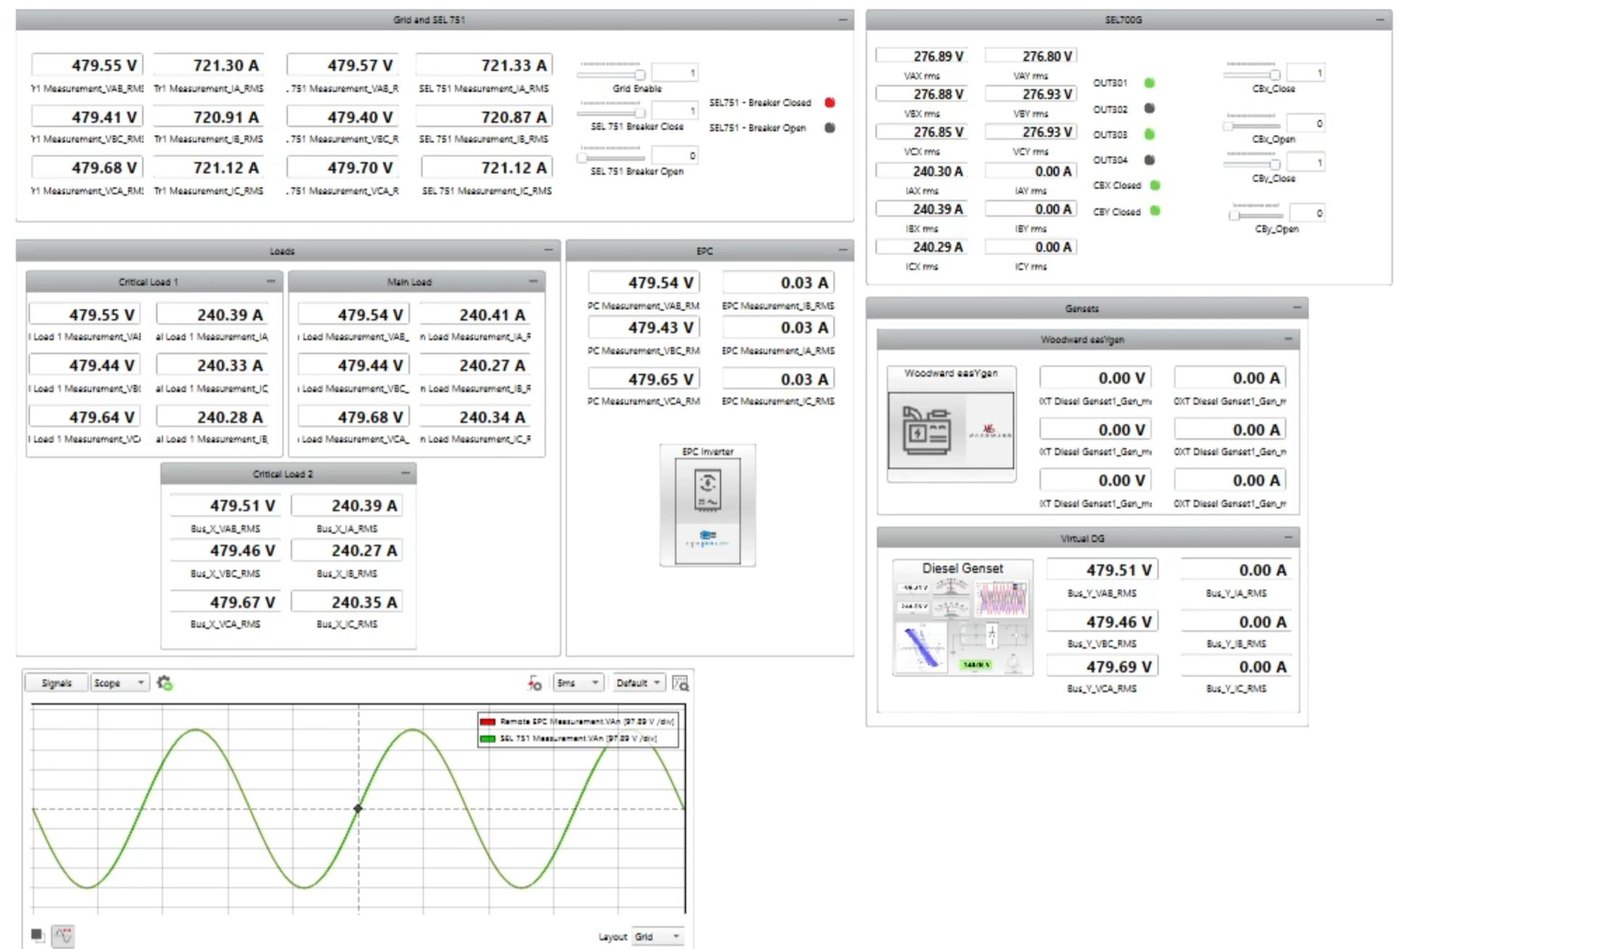This screenshot has height=949, width=1600.
Task: Click the SEL 751 Breaker Open slider
Action: (x=612, y=156)
